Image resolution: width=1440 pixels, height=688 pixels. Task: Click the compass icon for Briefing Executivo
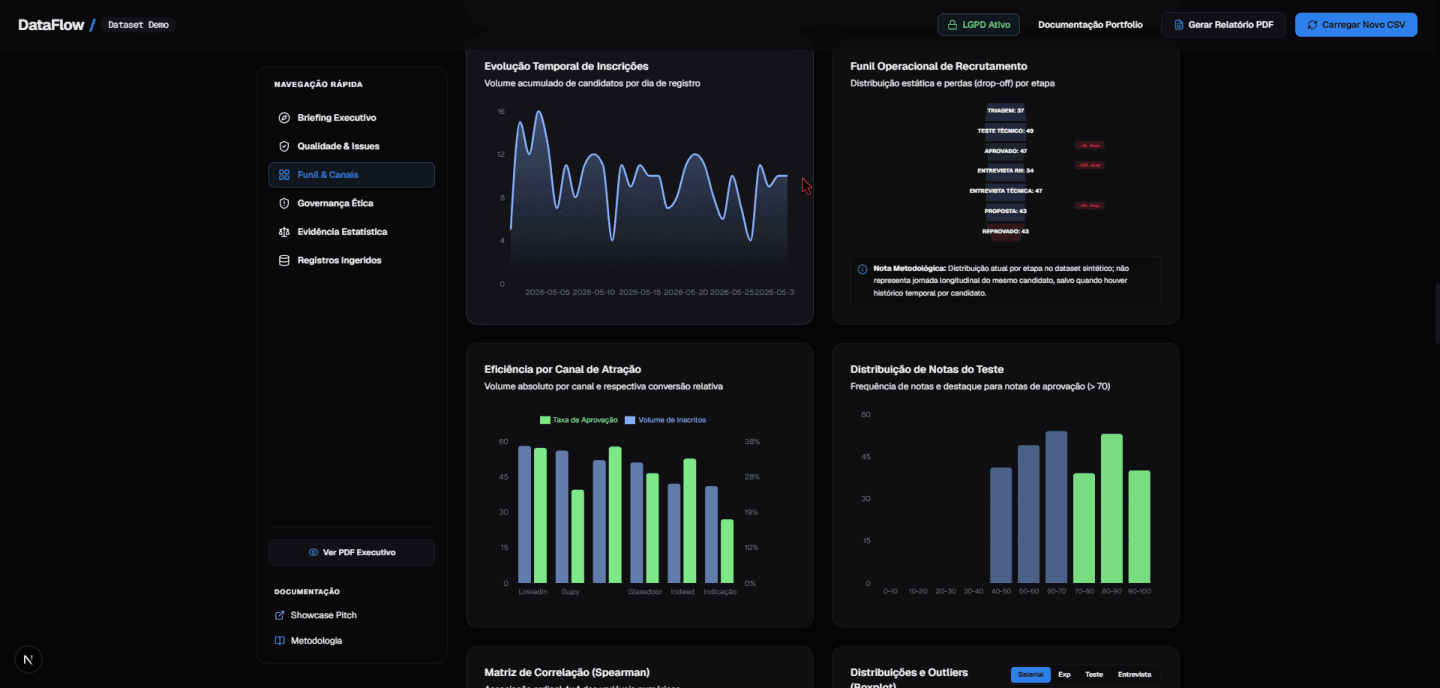[284, 118]
